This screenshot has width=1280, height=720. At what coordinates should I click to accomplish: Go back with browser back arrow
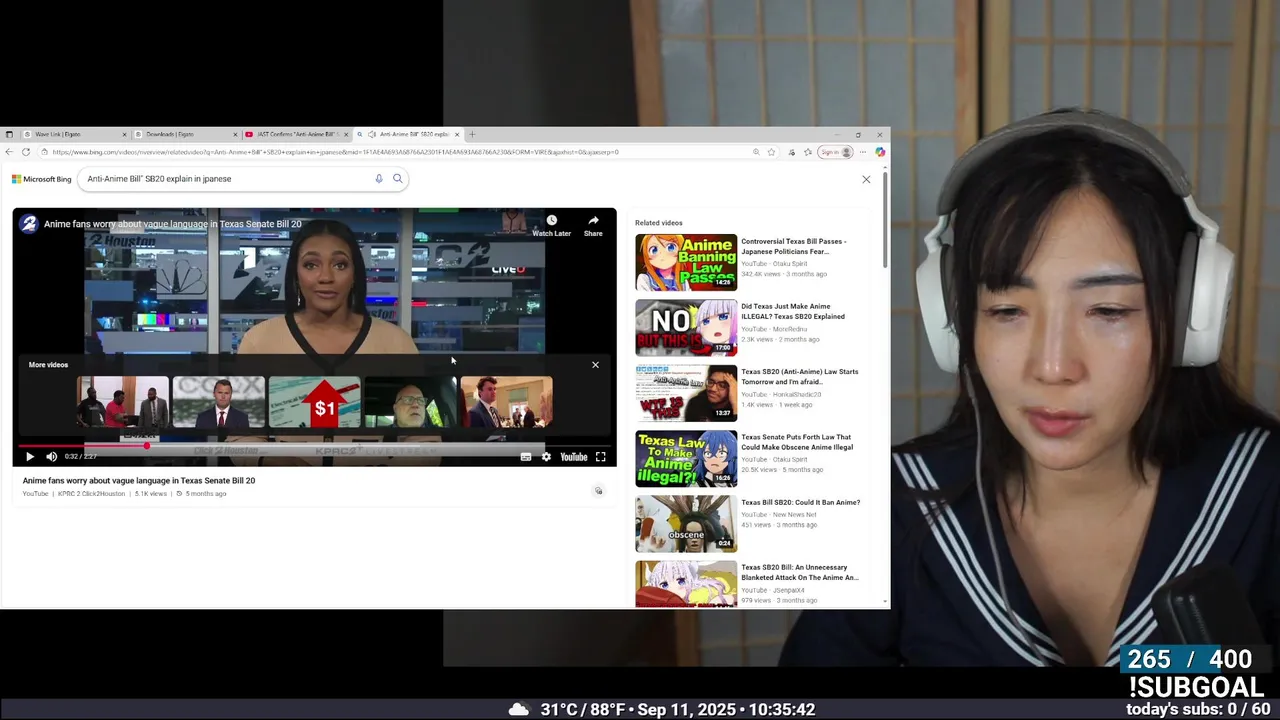9,152
